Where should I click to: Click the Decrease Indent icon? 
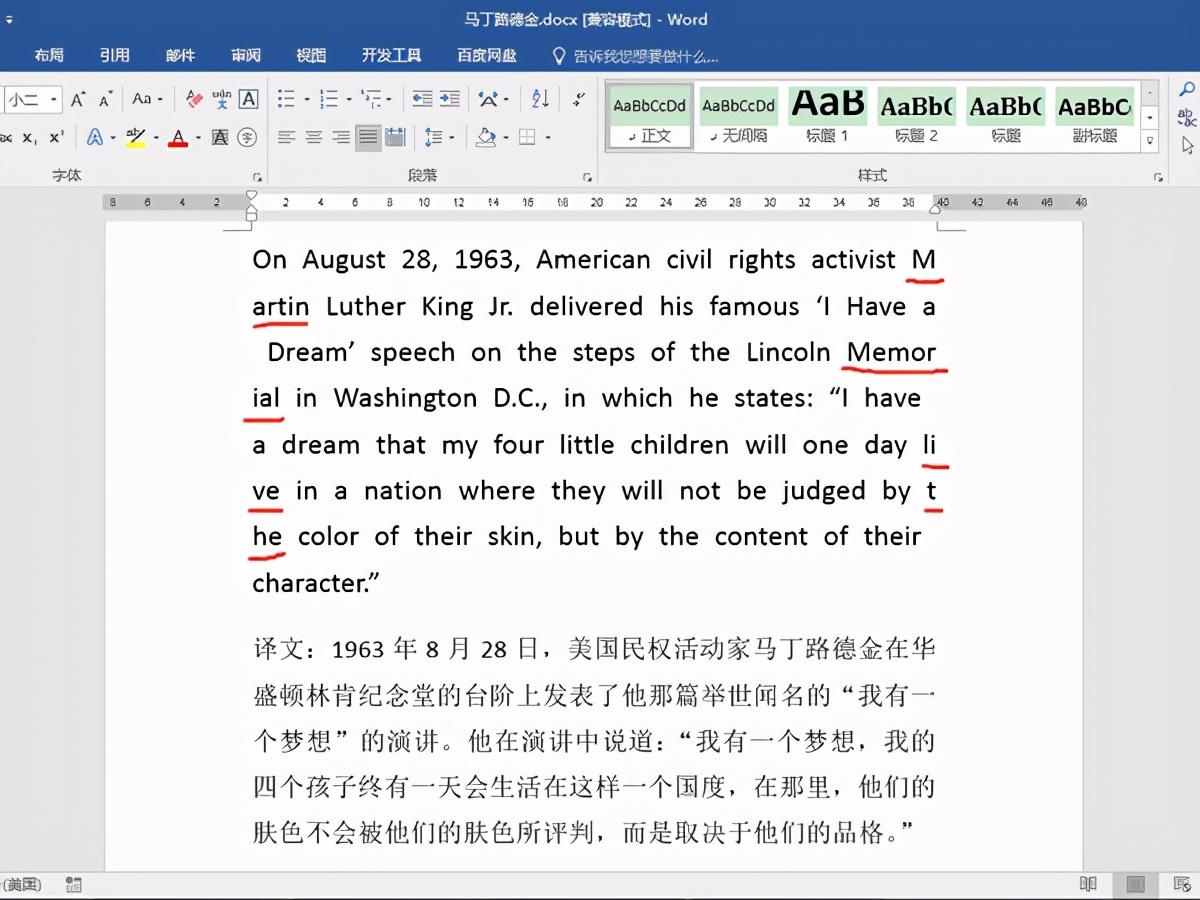(422, 99)
